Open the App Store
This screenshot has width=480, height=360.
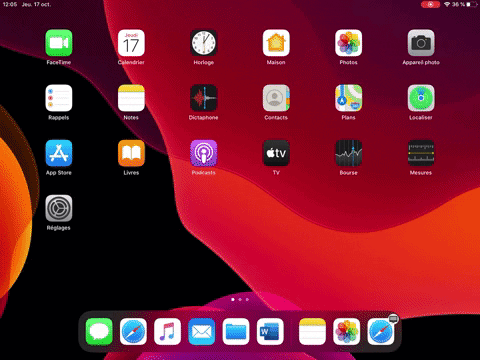tap(59, 153)
